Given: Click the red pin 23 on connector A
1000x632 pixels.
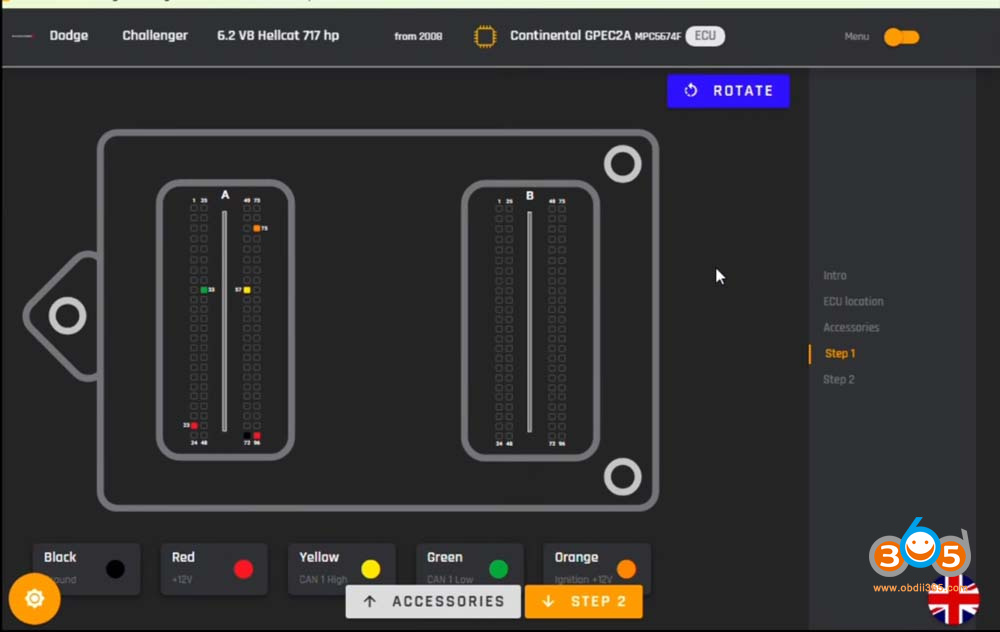Looking at the screenshot, I should coord(194,425).
